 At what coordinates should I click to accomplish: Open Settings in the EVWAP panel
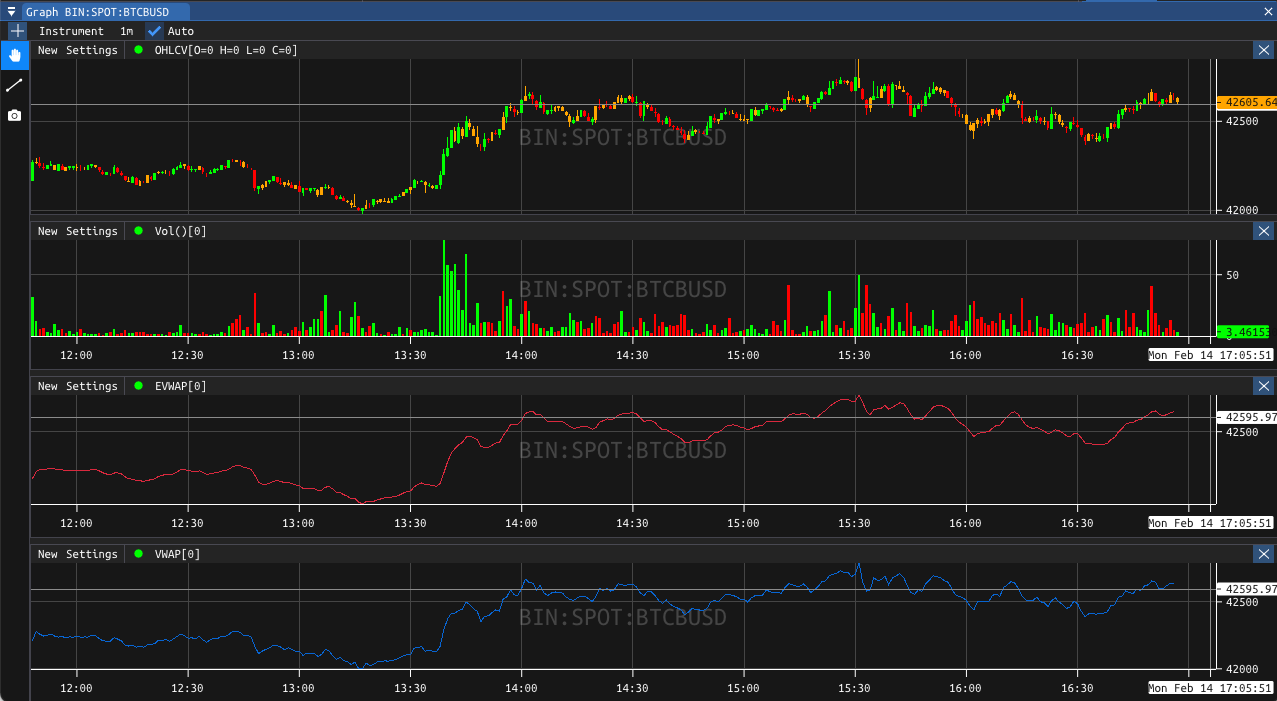92,386
